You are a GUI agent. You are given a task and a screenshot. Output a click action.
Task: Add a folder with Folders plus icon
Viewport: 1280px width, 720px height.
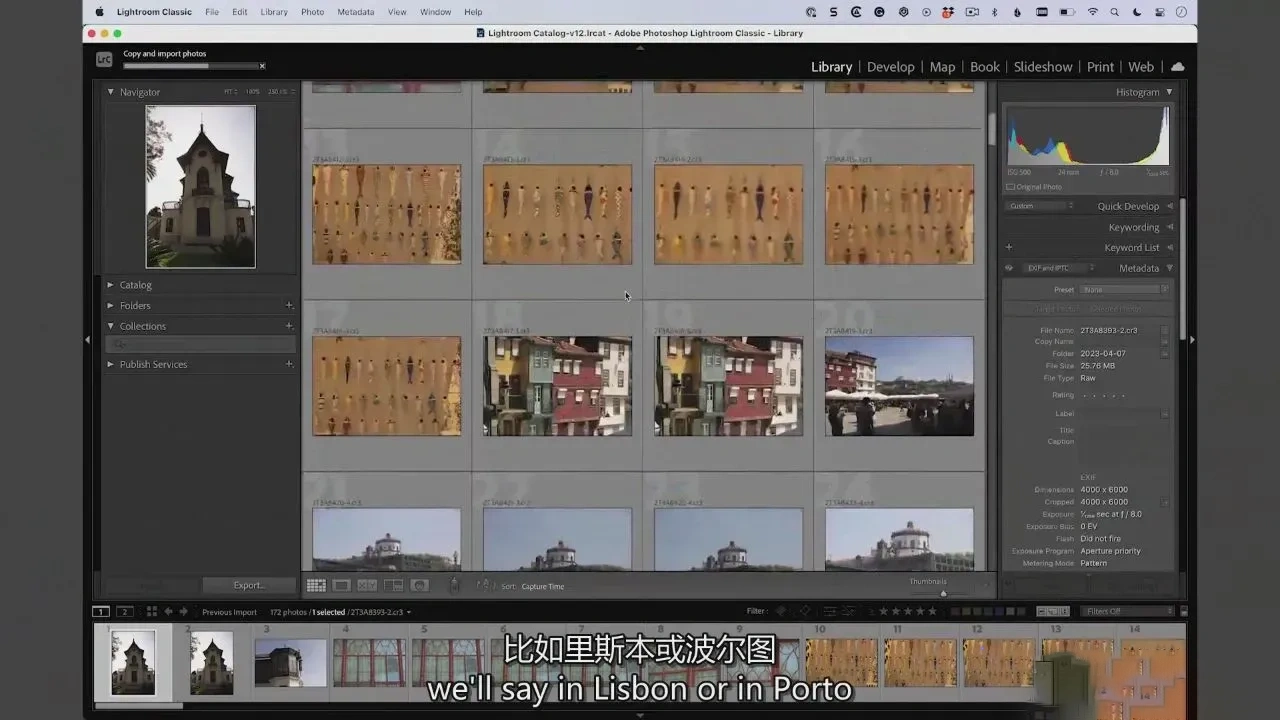(x=289, y=305)
